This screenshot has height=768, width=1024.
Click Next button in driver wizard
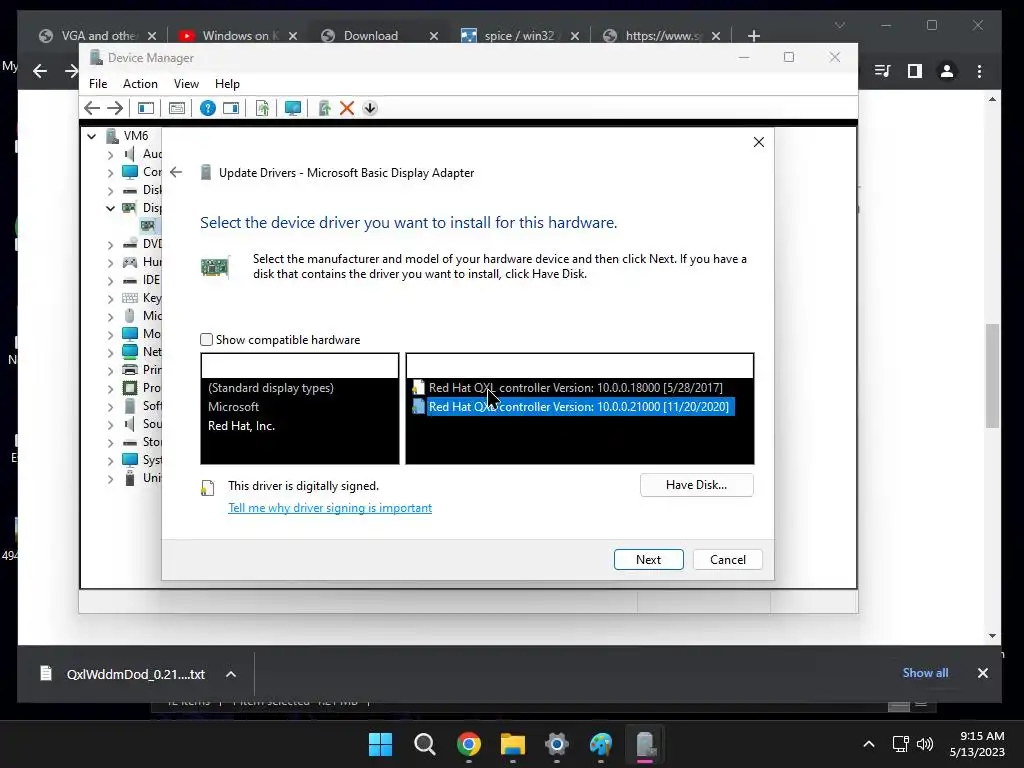point(648,560)
